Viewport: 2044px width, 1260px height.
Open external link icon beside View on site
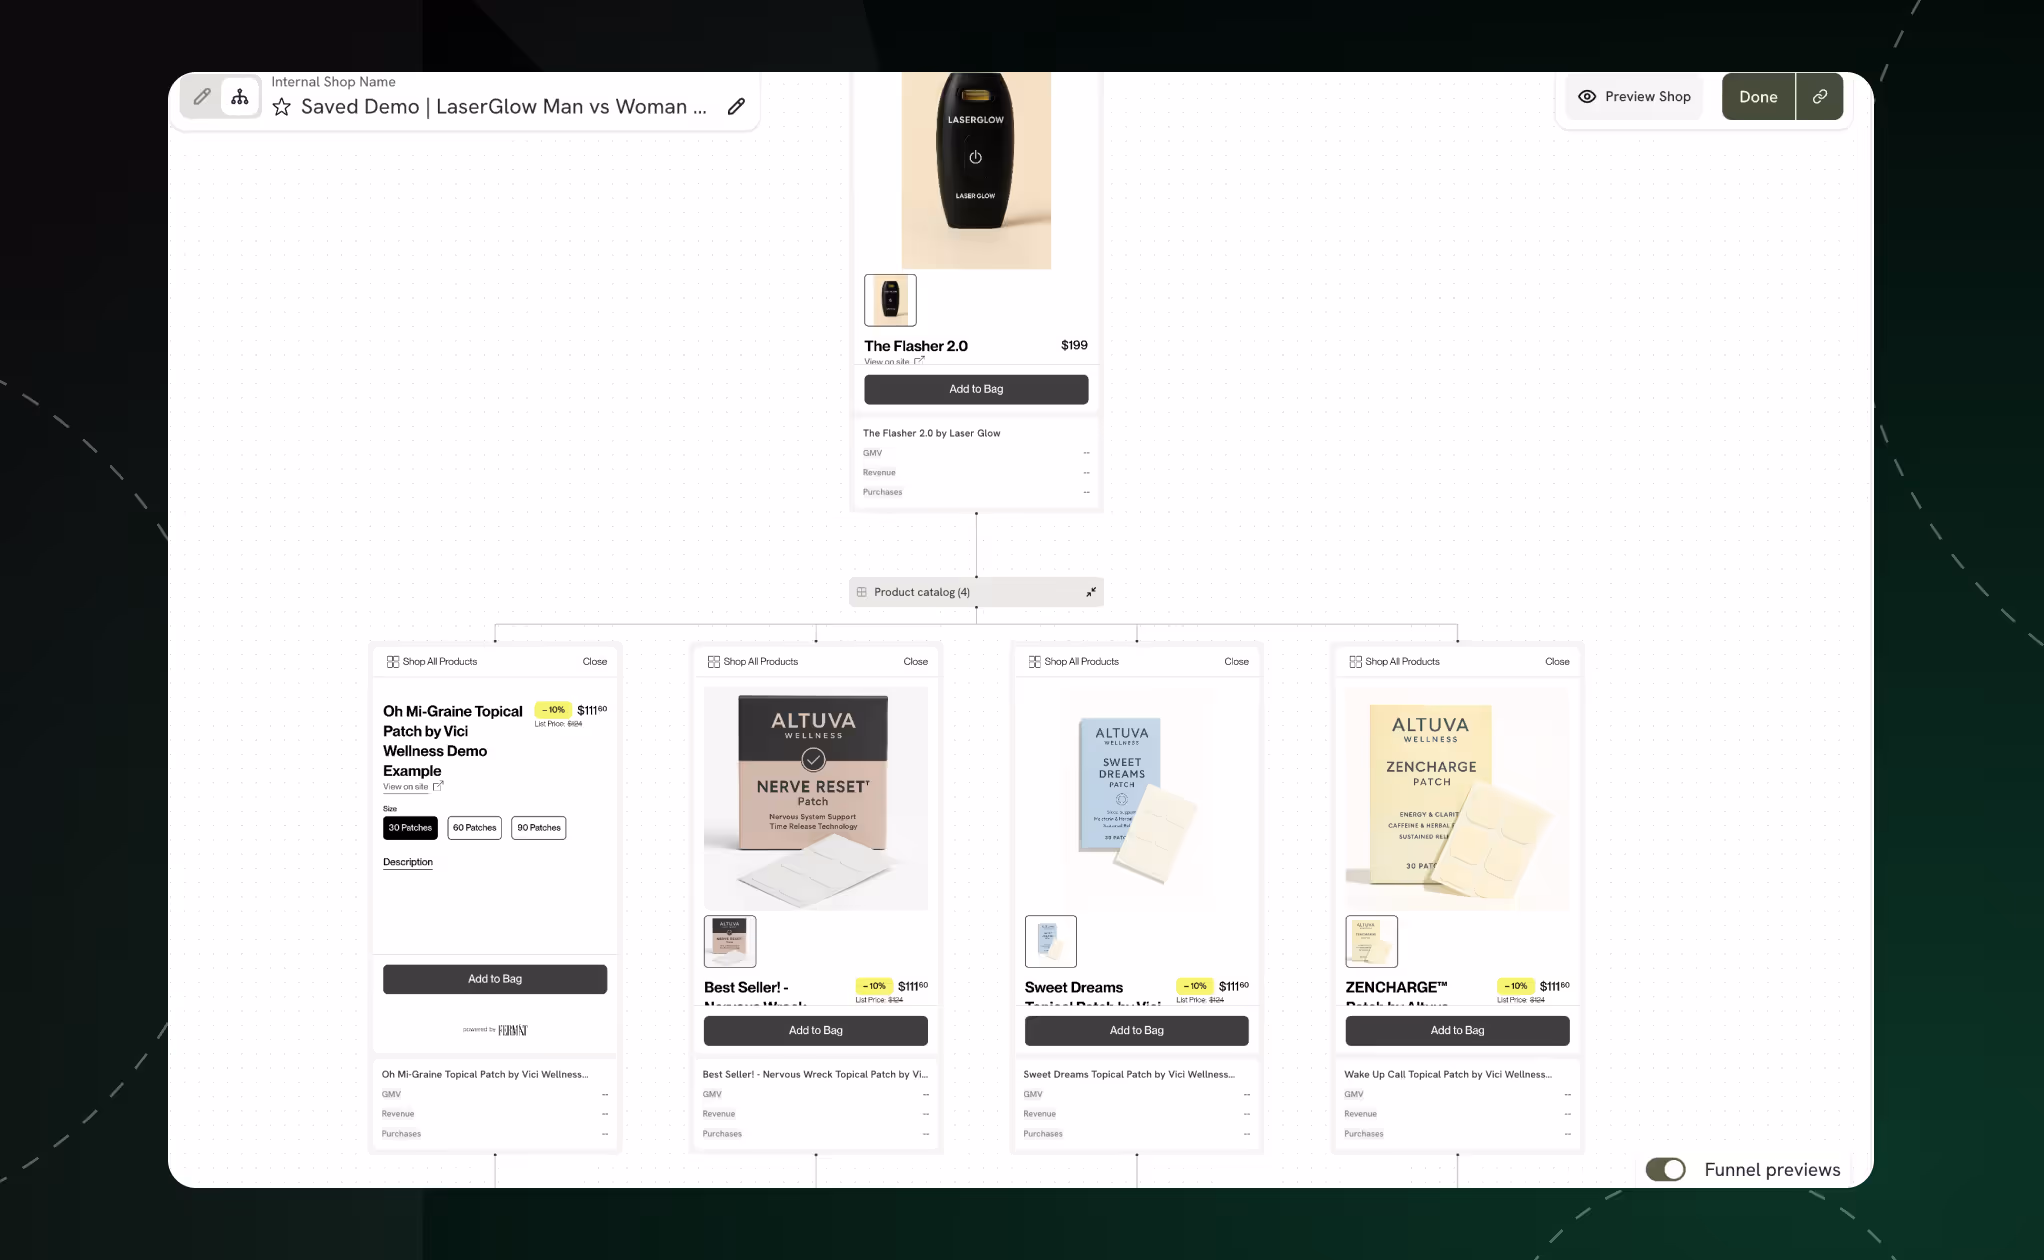[438, 786]
